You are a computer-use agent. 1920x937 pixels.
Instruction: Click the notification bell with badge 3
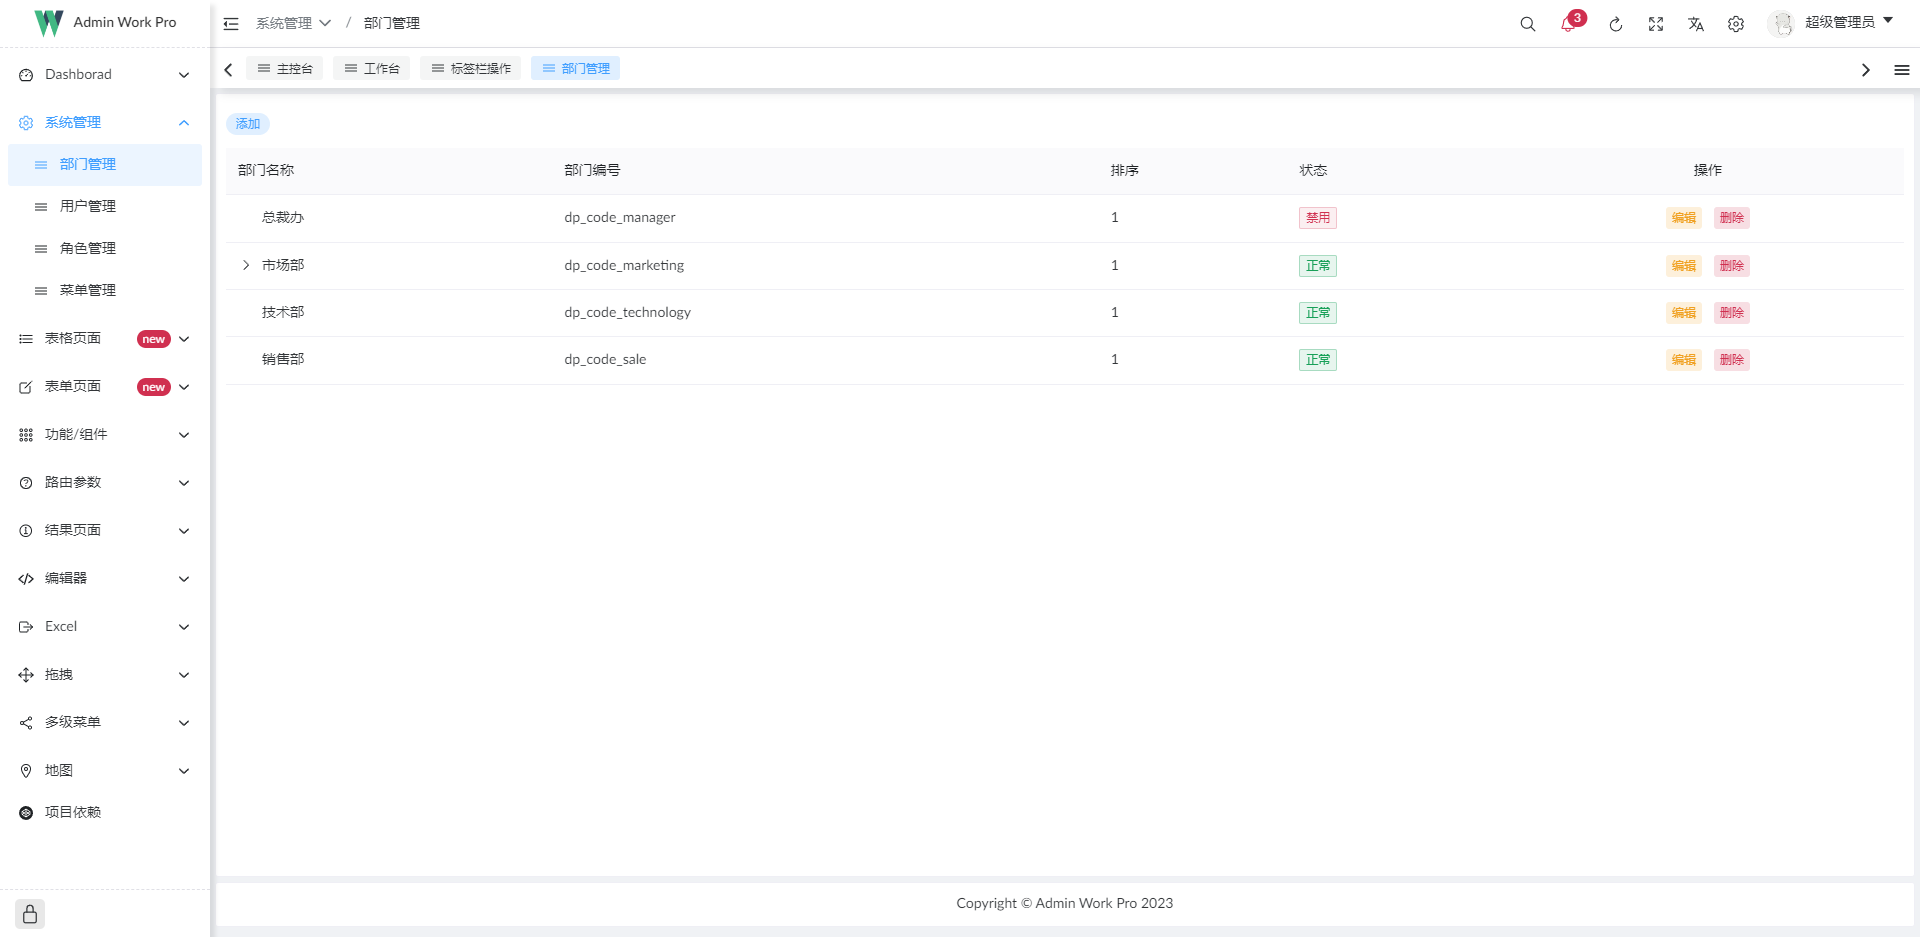[x=1568, y=23]
